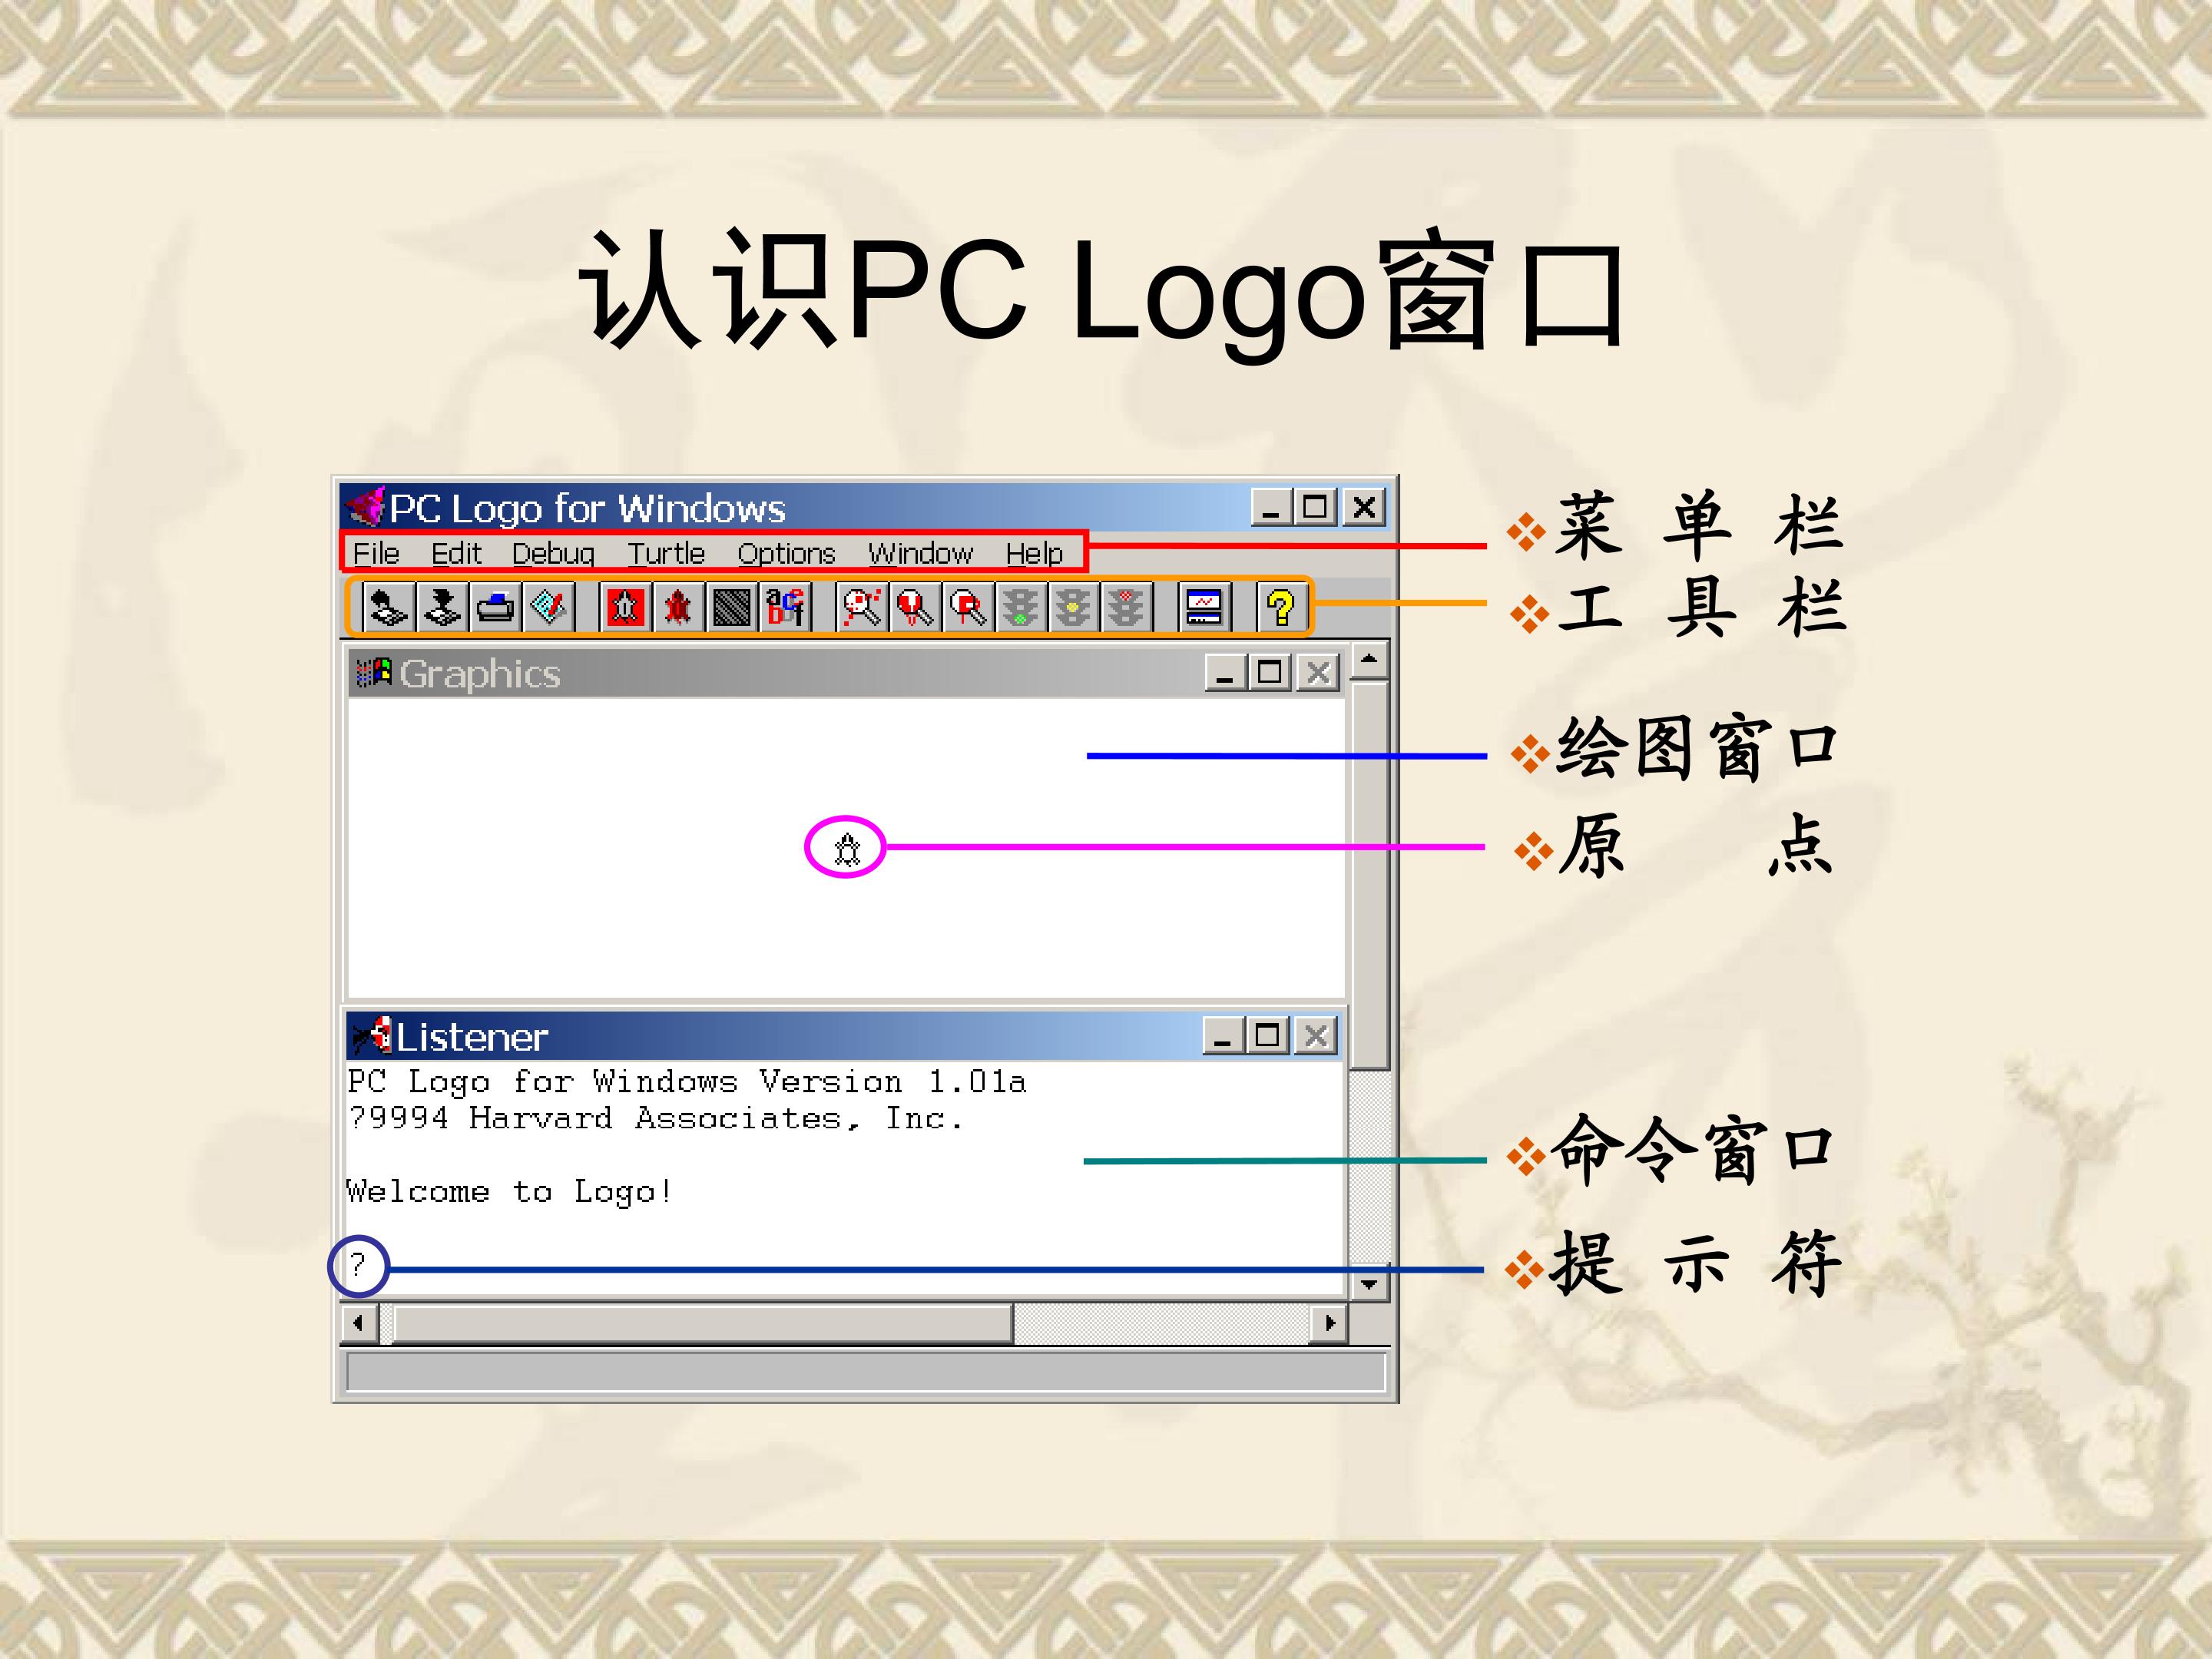2212x1659 pixels.
Task: Open the Turtle menu
Action: click(x=666, y=553)
